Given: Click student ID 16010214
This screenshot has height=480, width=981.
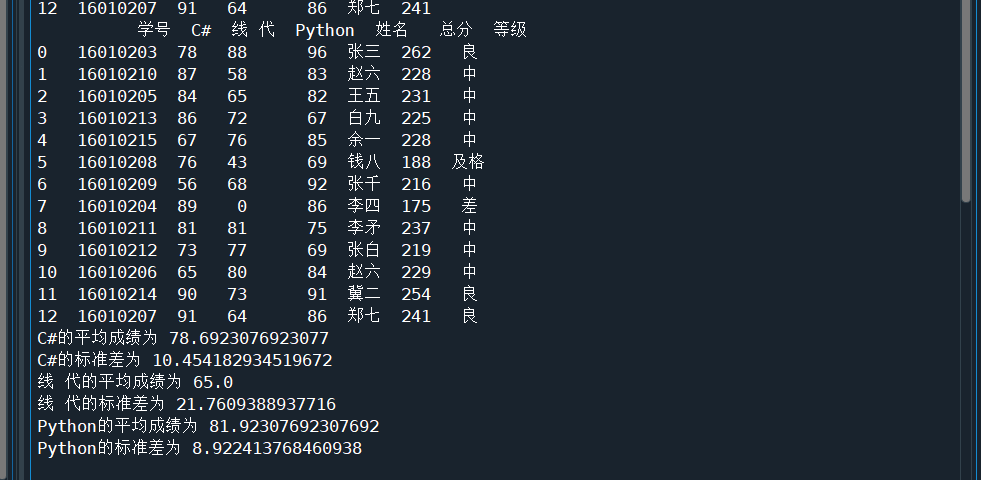Looking at the screenshot, I should 117,294.
